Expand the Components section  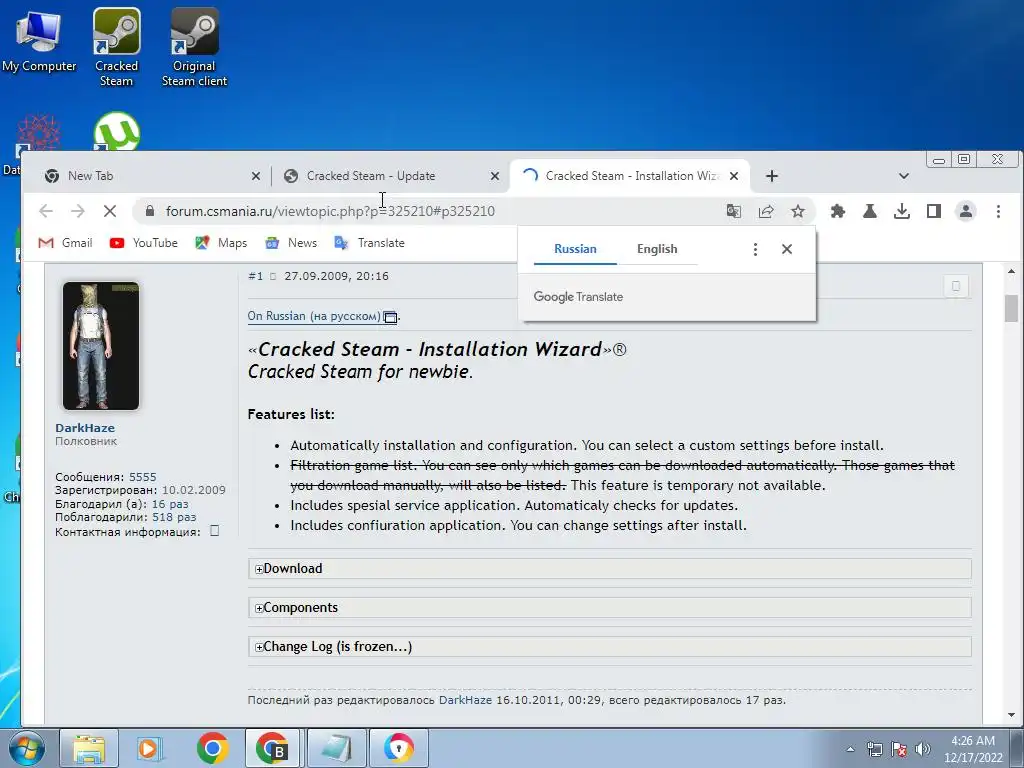point(609,608)
